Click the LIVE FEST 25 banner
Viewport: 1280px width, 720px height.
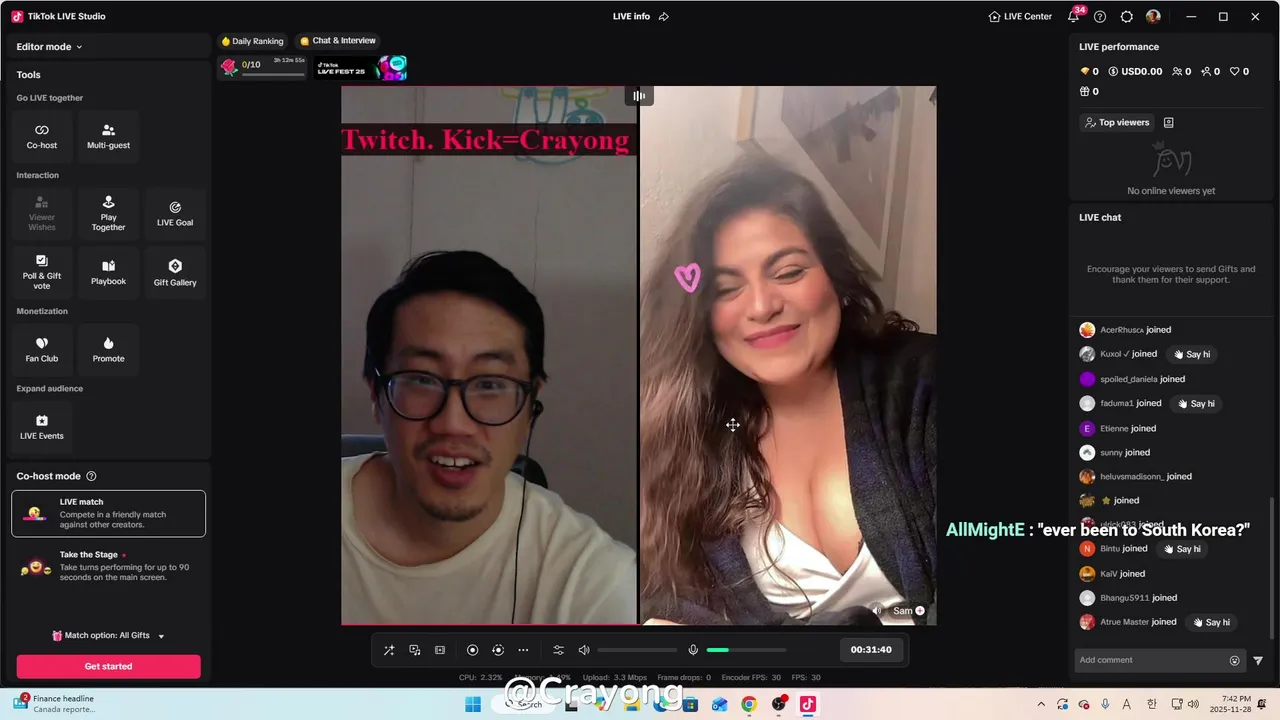click(361, 68)
